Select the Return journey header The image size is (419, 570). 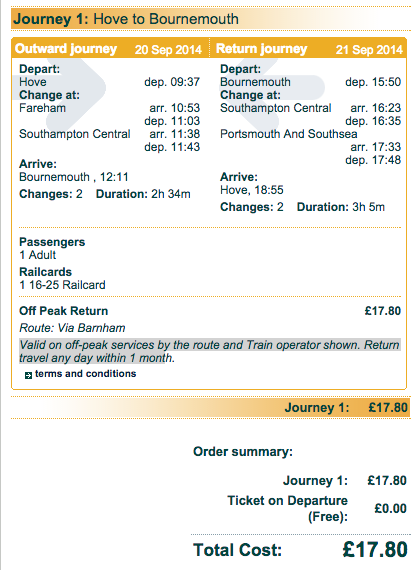click(x=262, y=49)
